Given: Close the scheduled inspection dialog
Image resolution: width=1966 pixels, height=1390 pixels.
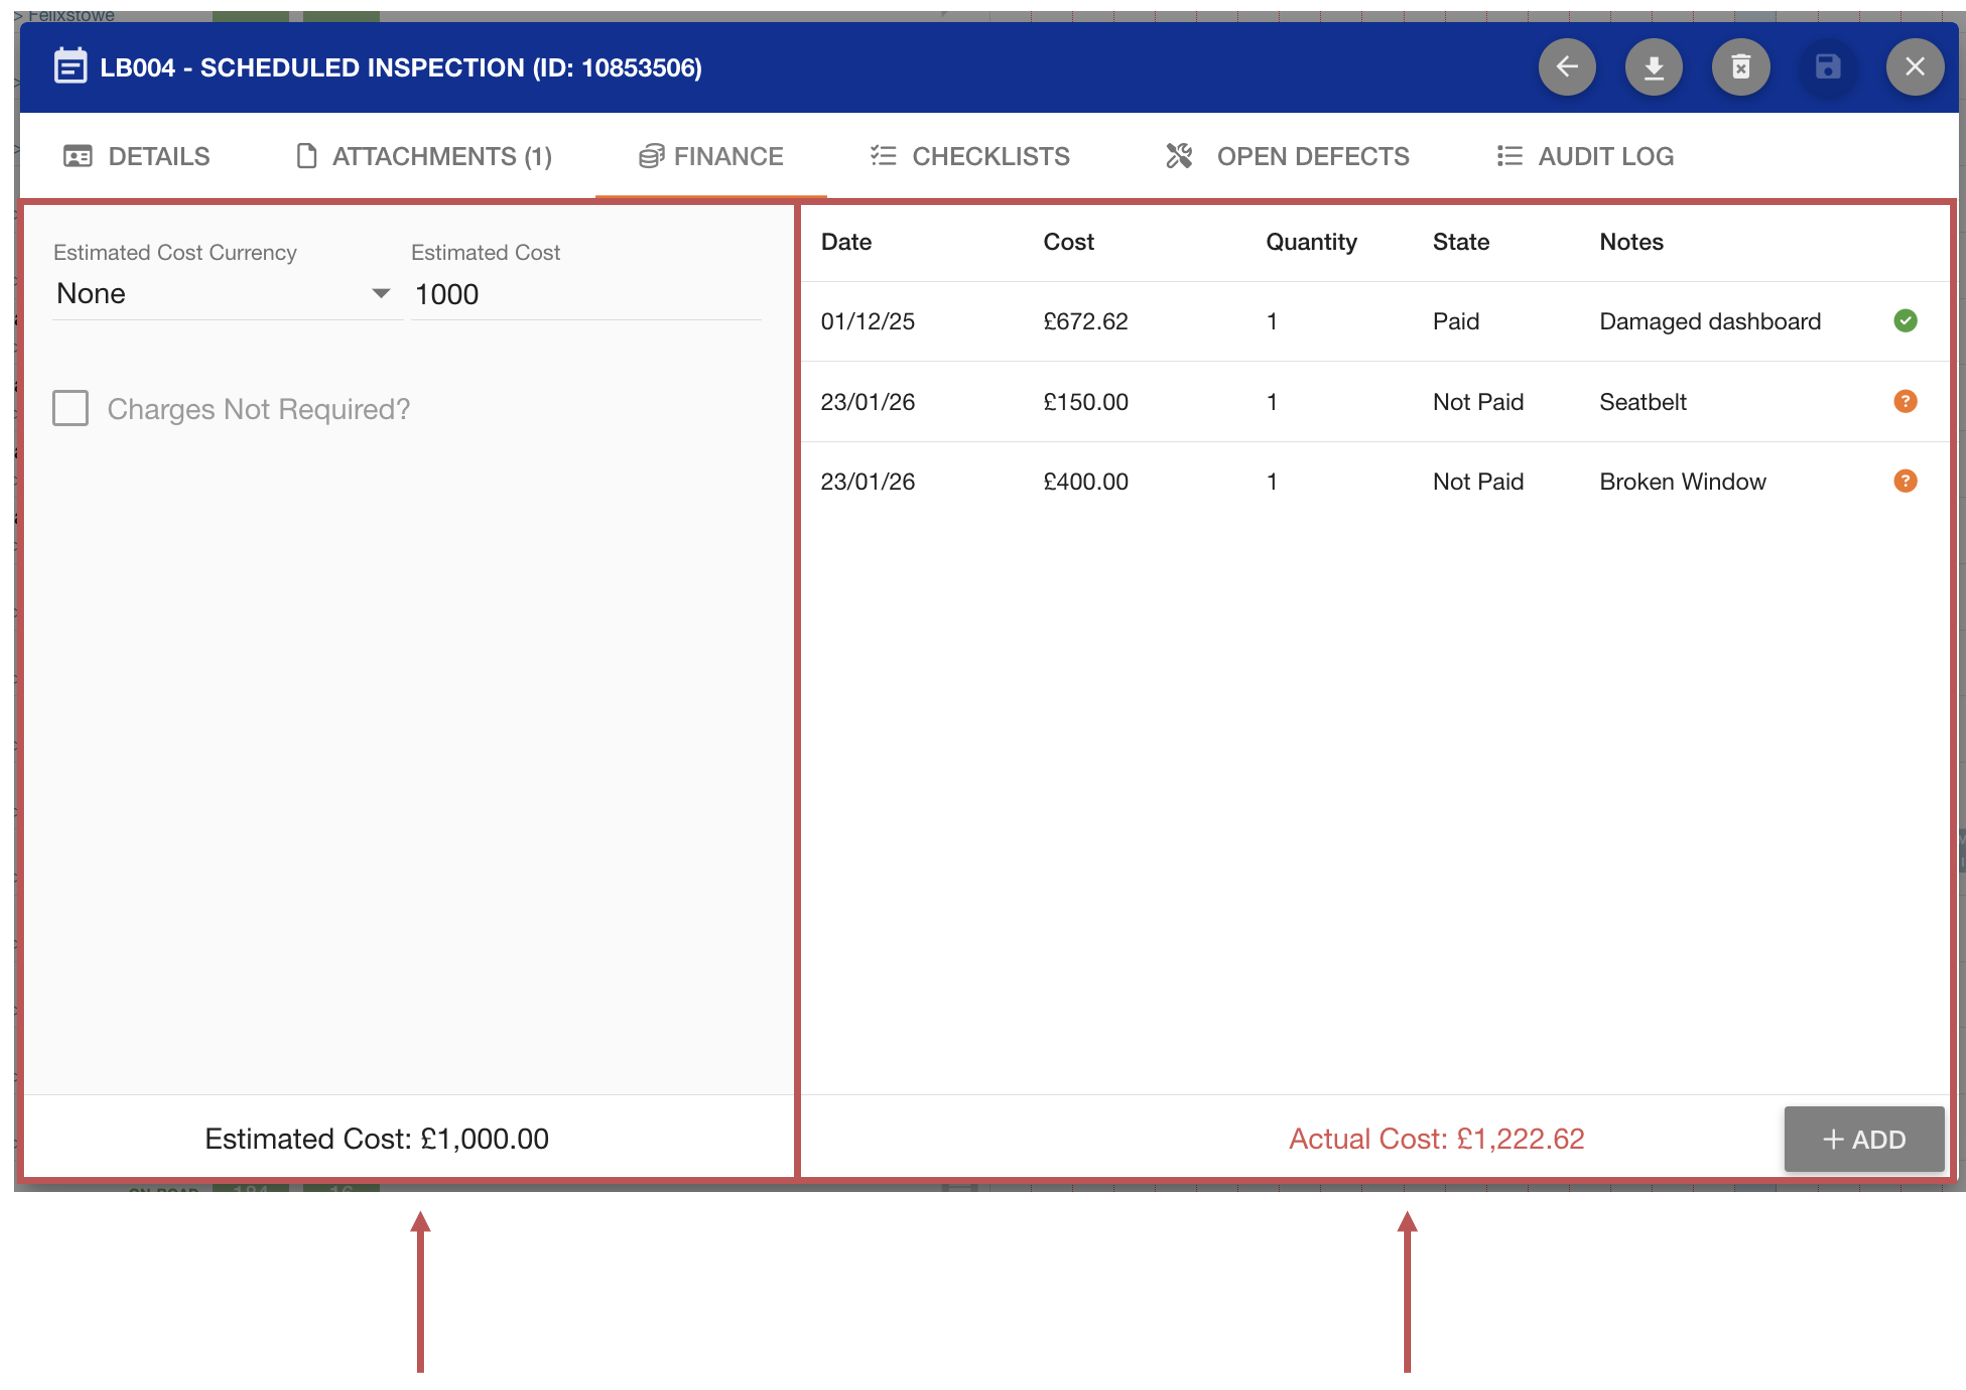Looking at the screenshot, I should 1913,67.
